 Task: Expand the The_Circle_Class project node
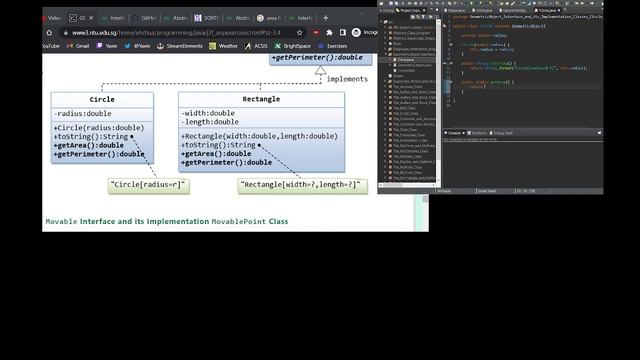coord(385,113)
